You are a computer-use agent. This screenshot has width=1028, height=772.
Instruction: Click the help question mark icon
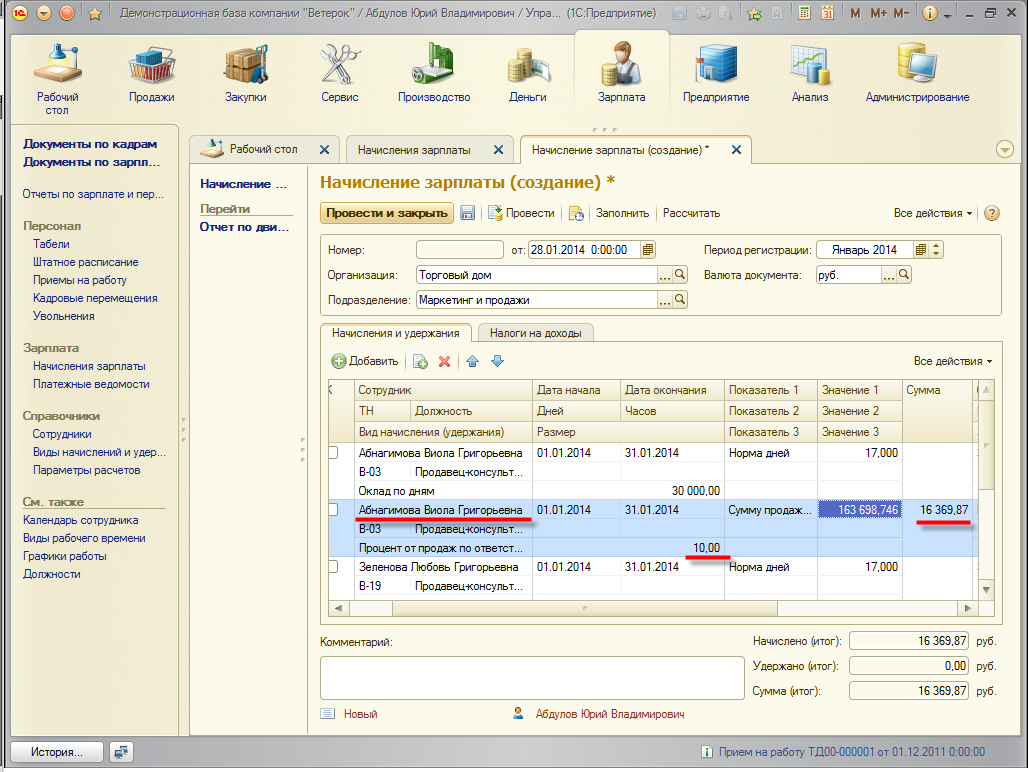[x=991, y=213]
